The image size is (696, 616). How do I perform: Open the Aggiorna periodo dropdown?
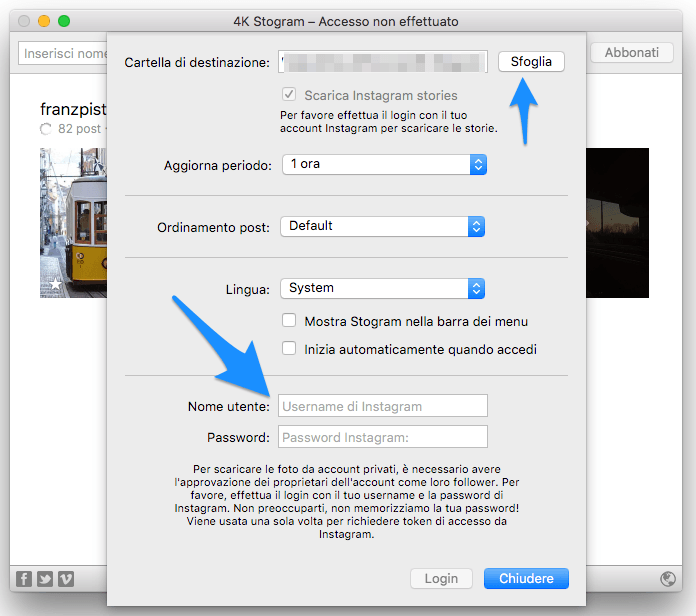[384, 164]
